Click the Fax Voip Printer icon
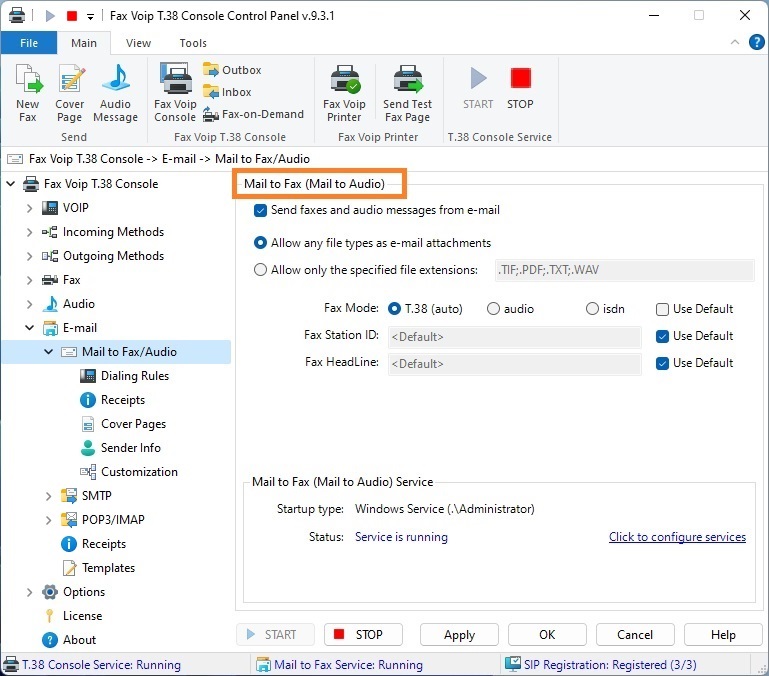Screen dimensions: 769x676 coord(344,93)
